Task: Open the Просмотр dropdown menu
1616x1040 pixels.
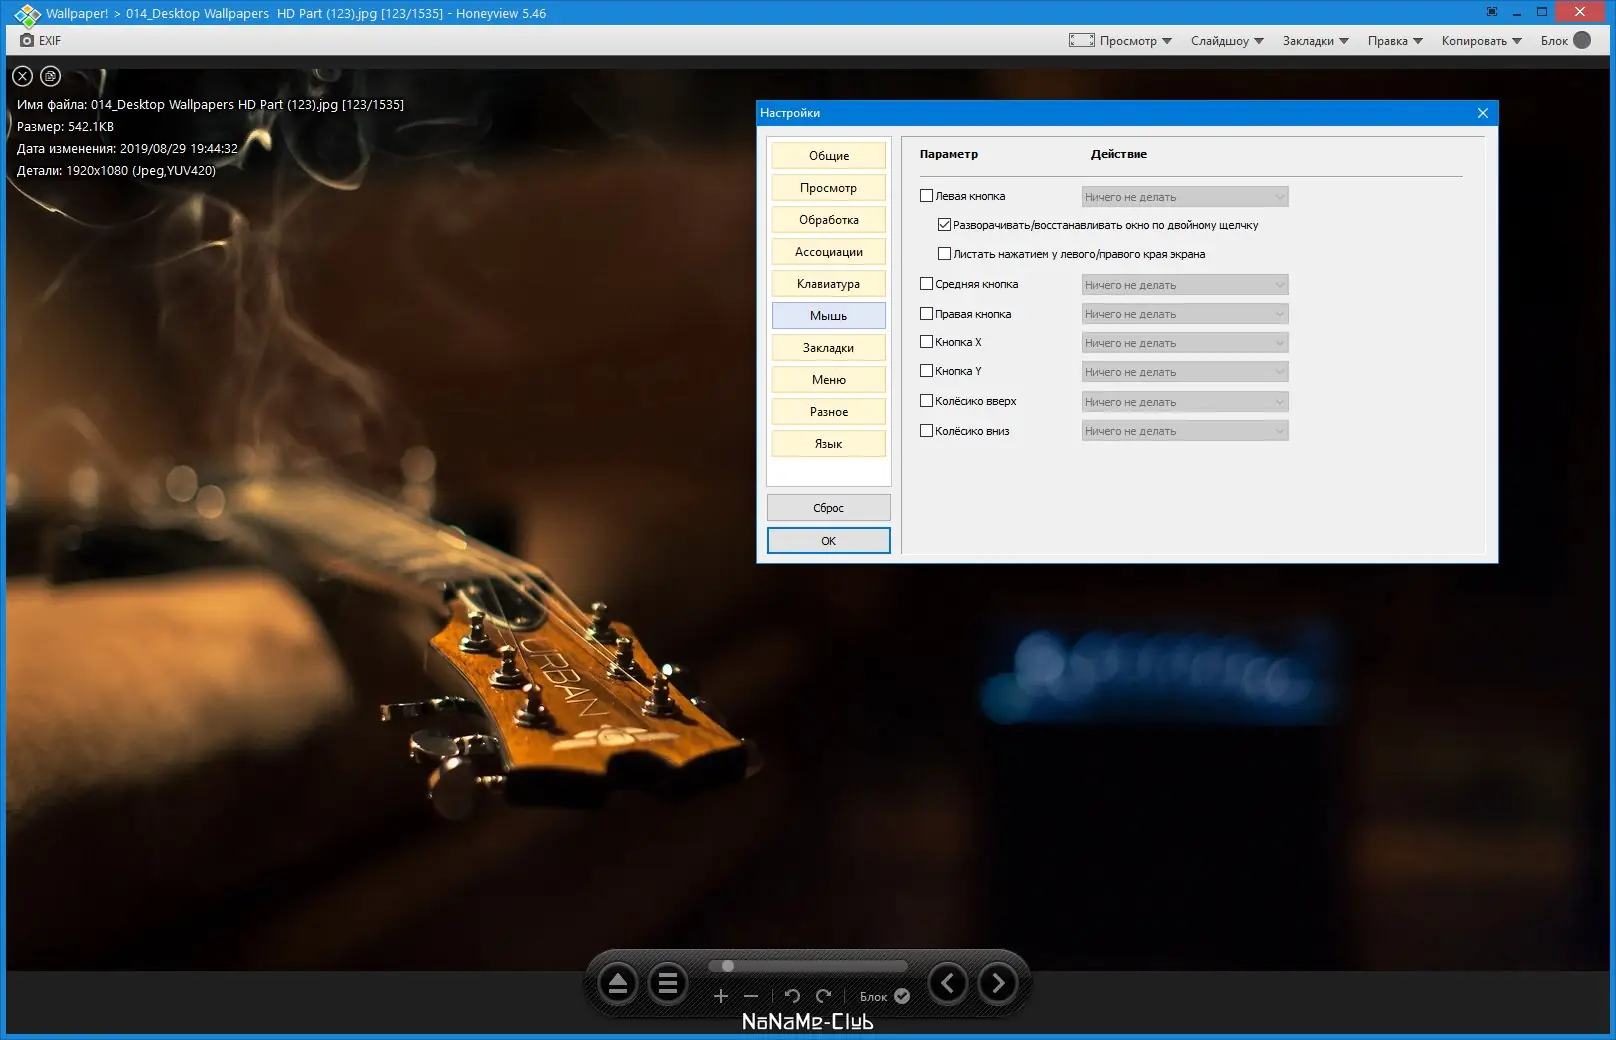Action: tap(1136, 41)
